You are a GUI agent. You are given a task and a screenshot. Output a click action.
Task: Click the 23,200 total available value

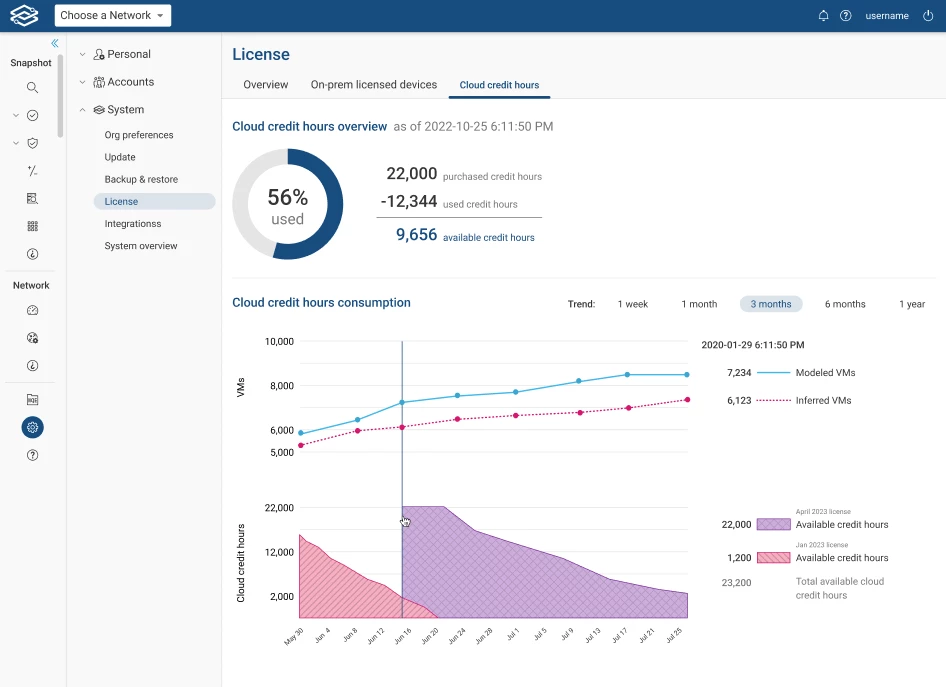[736, 583]
